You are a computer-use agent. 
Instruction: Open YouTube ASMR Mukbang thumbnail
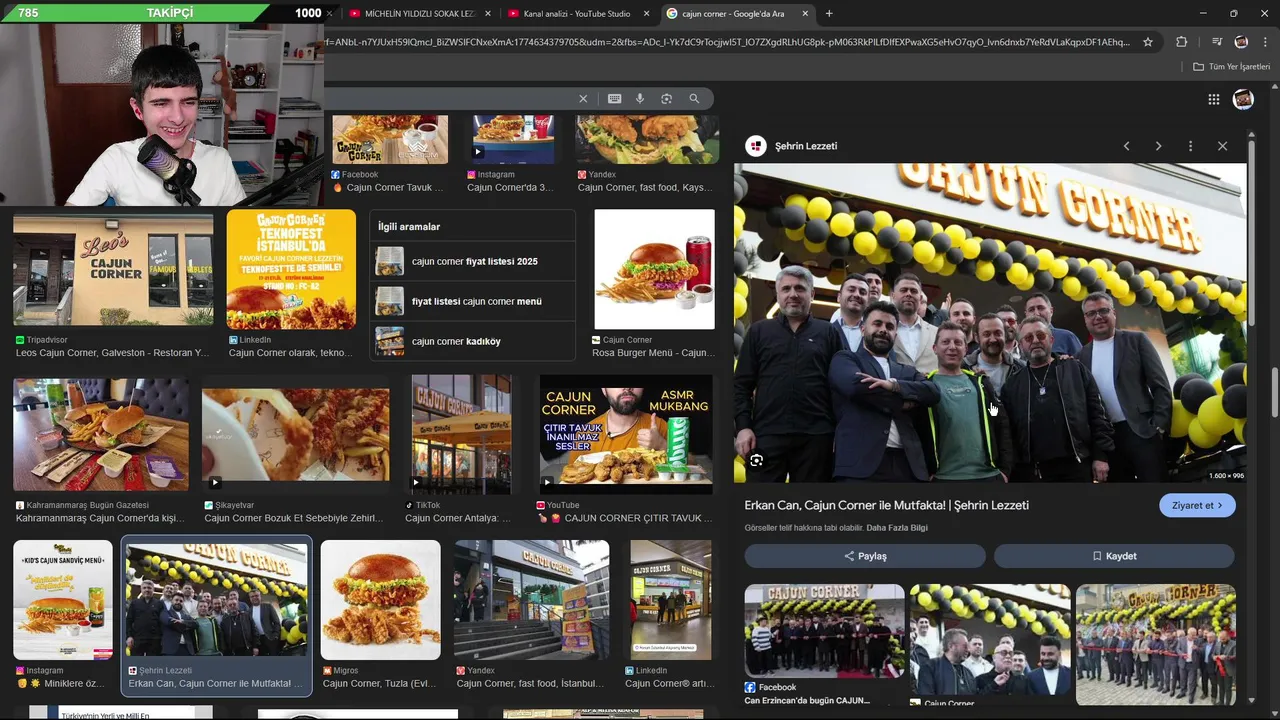626,434
